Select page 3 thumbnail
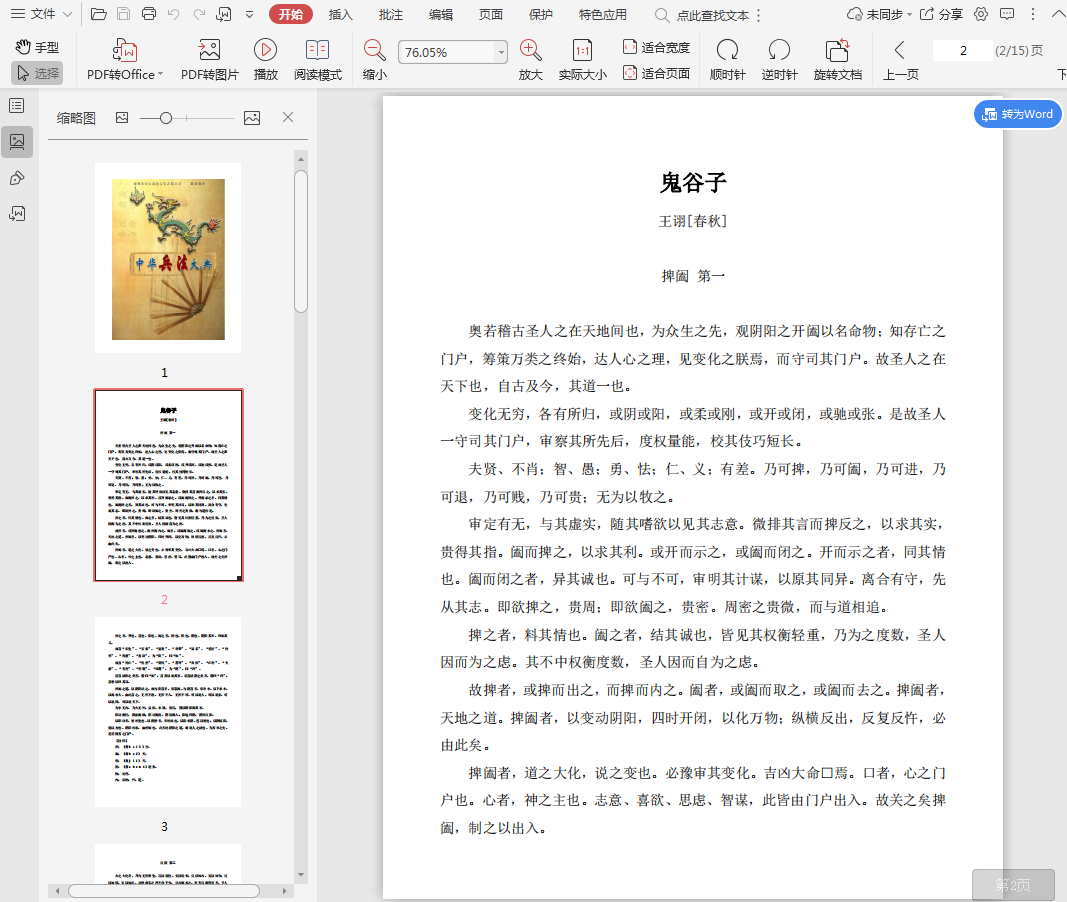 [168, 711]
